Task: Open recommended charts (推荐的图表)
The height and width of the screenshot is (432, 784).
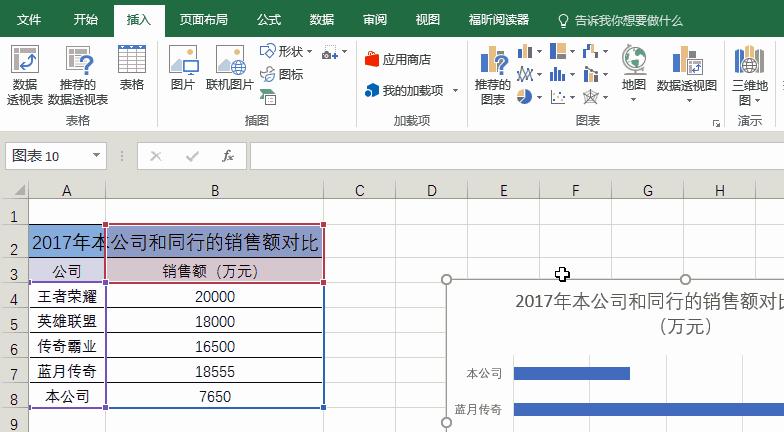Action: coord(492,75)
